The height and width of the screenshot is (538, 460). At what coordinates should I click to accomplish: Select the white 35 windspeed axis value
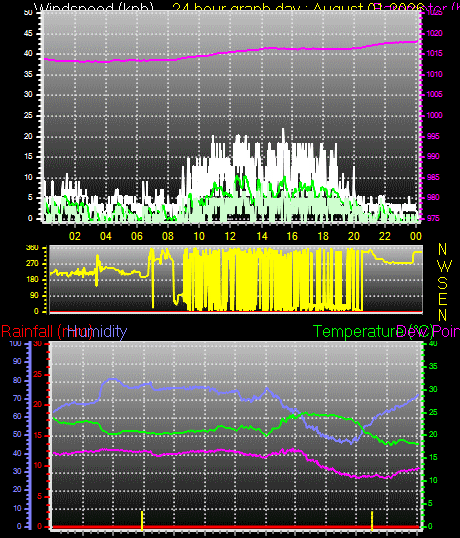point(28,74)
